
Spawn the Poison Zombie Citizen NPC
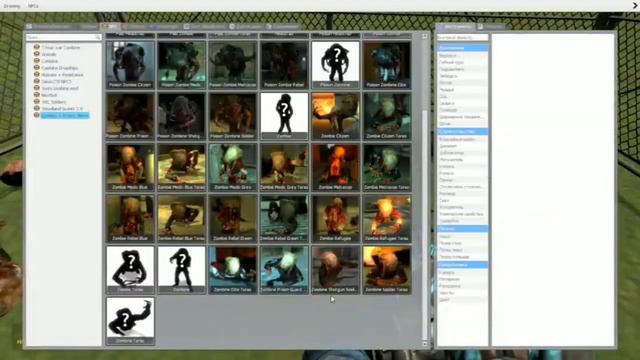tap(130, 65)
